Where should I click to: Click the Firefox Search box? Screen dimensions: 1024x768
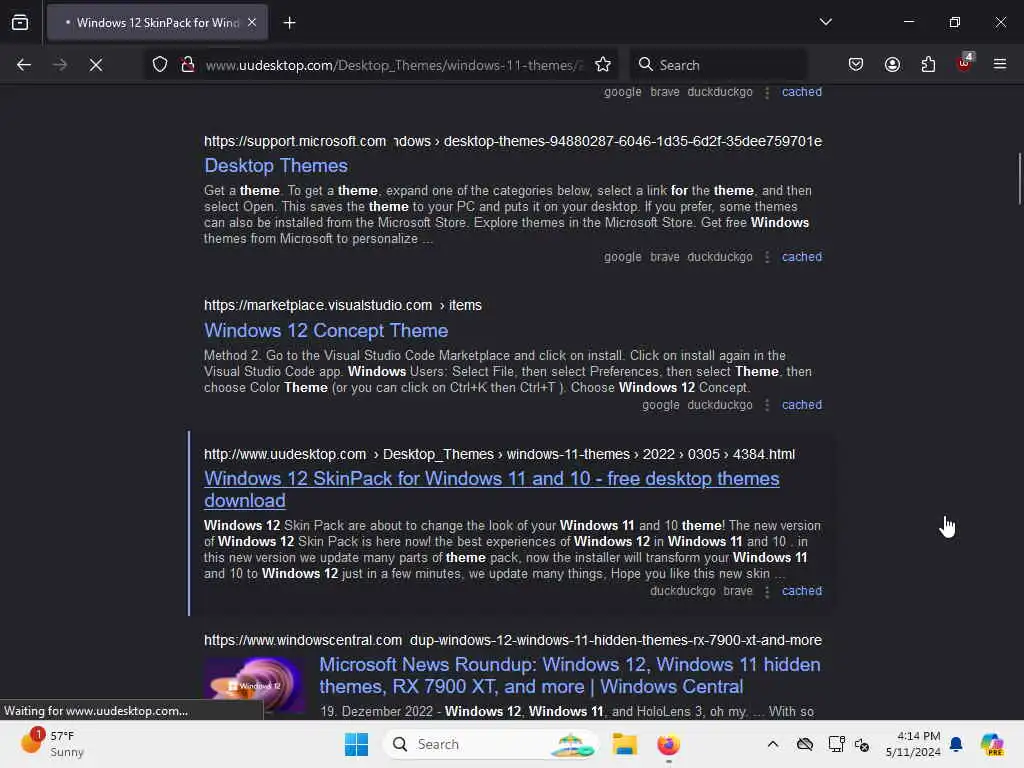click(718, 65)
